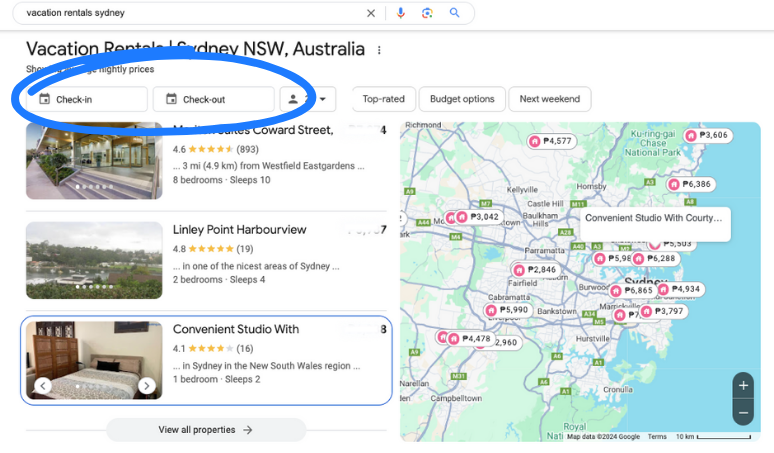
Task: Click the blue magnifier search icon
Action: click(454, 13)
